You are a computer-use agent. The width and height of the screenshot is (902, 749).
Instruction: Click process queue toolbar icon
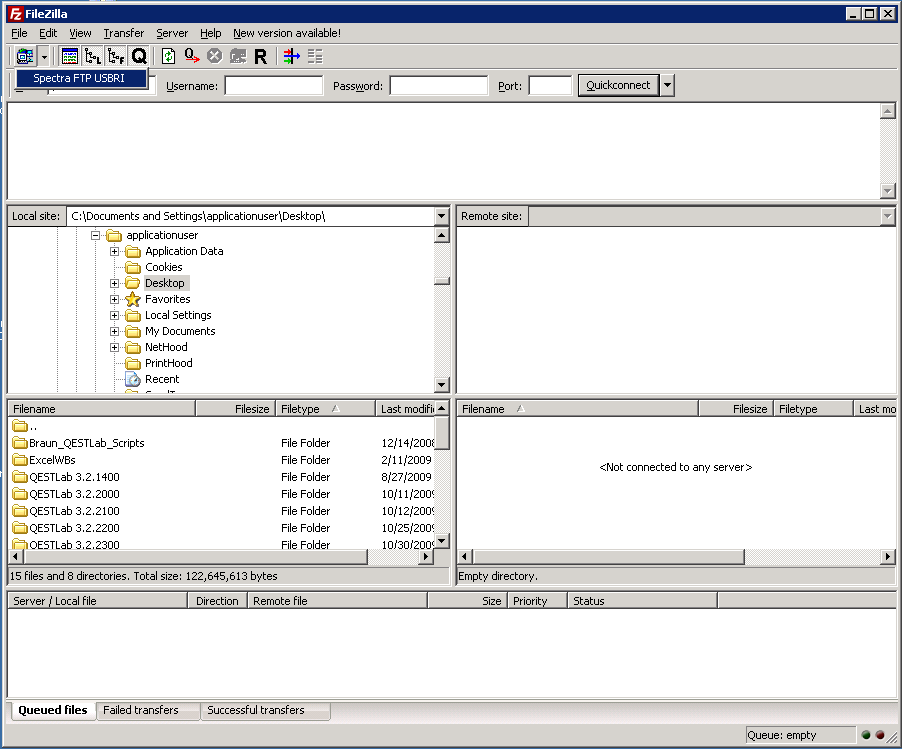191,57
